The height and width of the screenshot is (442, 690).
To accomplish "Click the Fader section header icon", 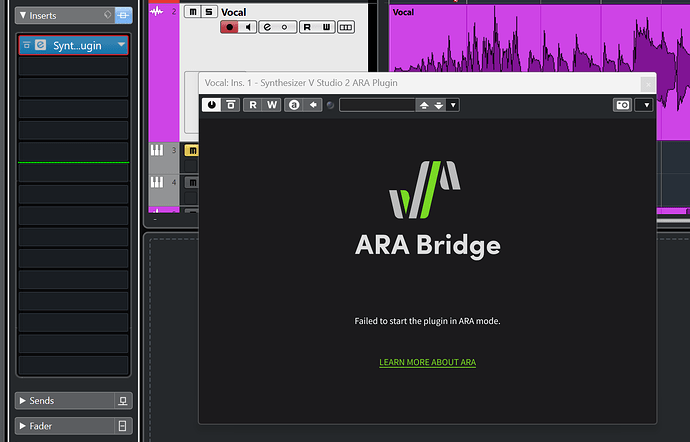I will tap(123, 426).
